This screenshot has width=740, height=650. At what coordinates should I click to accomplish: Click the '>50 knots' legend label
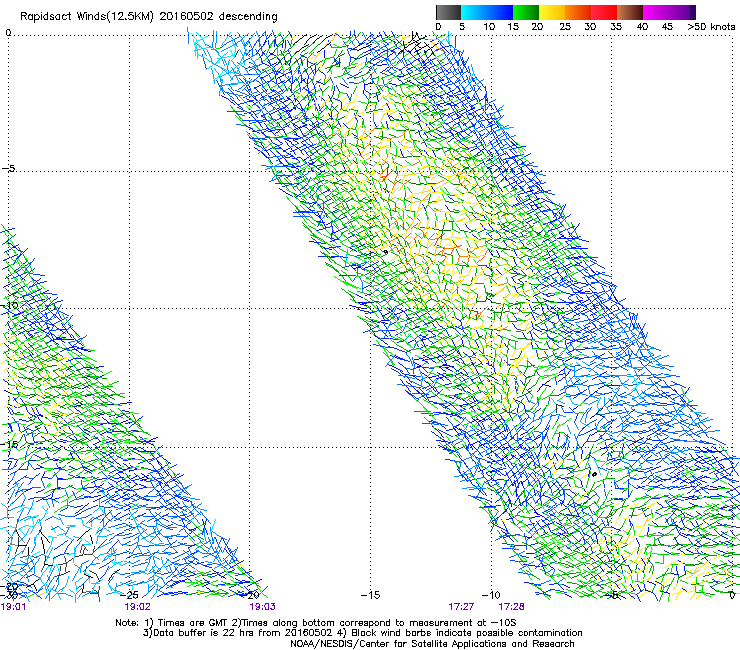711,26
